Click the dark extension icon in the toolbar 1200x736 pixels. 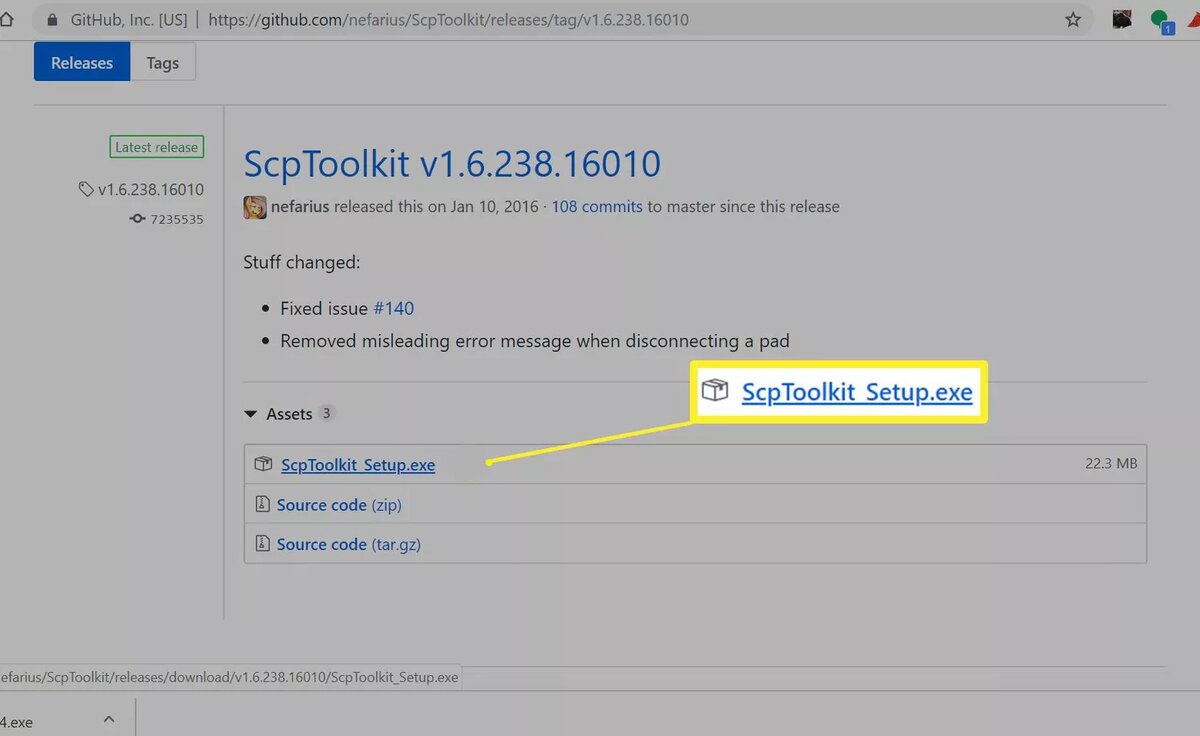(x=1123, y=19)
